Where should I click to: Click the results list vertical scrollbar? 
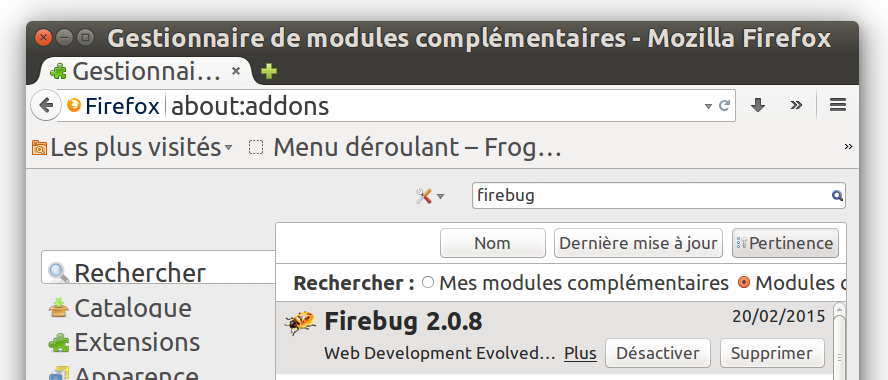click(839, 342)
